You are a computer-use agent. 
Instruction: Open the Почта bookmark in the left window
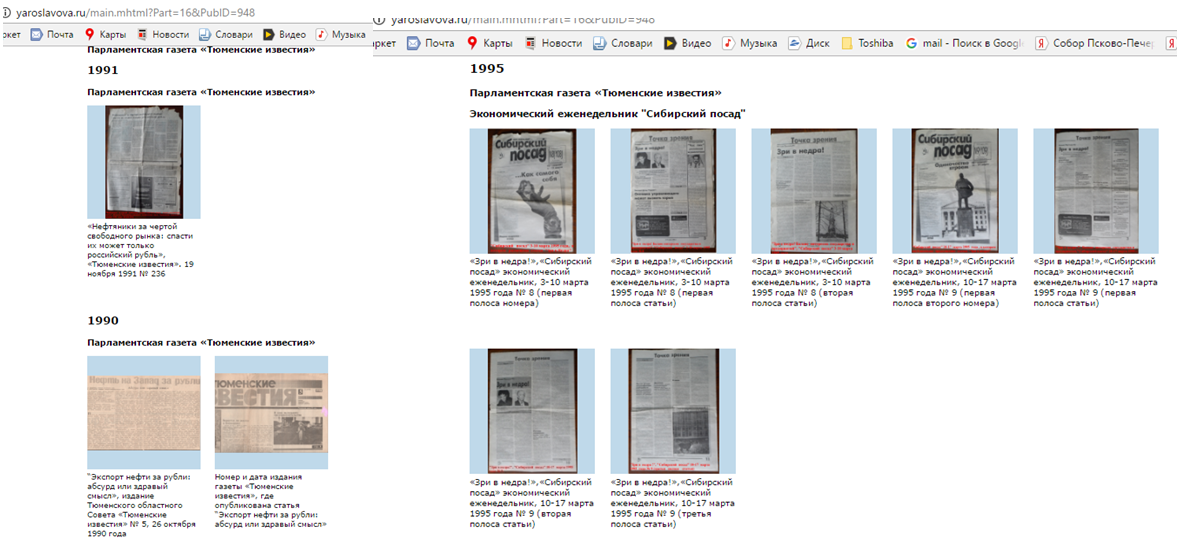click(51, 35)
